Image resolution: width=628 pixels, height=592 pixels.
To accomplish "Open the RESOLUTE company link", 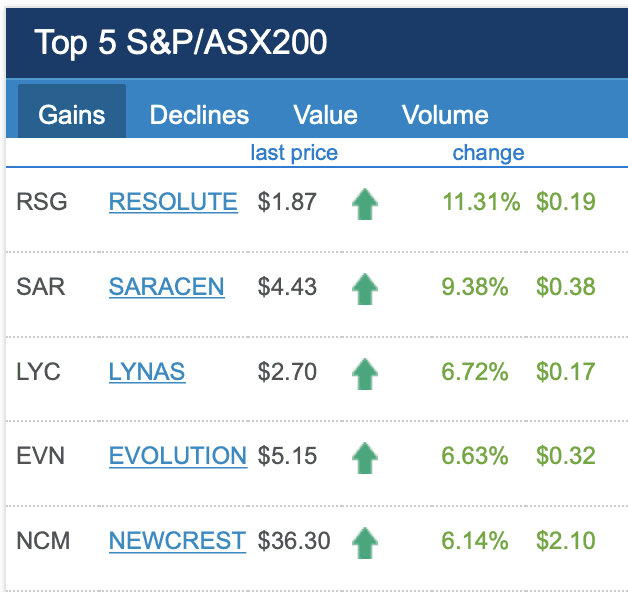I will coord(173,202).
